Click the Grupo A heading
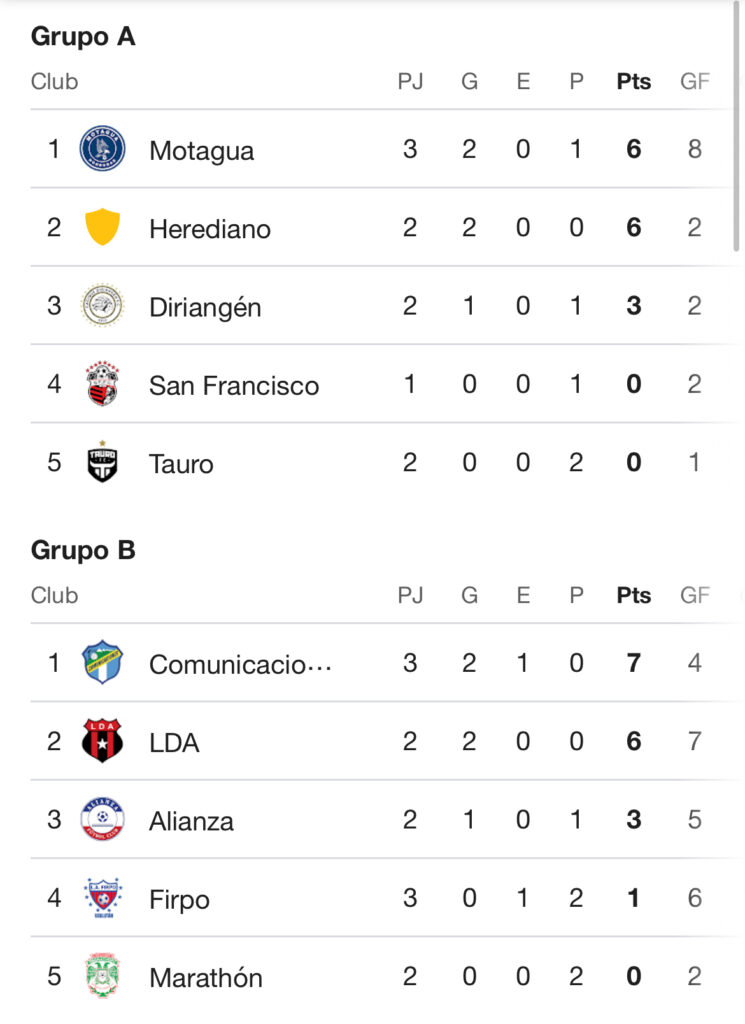Screen dimensions: 745x1024 pos(83,36)
